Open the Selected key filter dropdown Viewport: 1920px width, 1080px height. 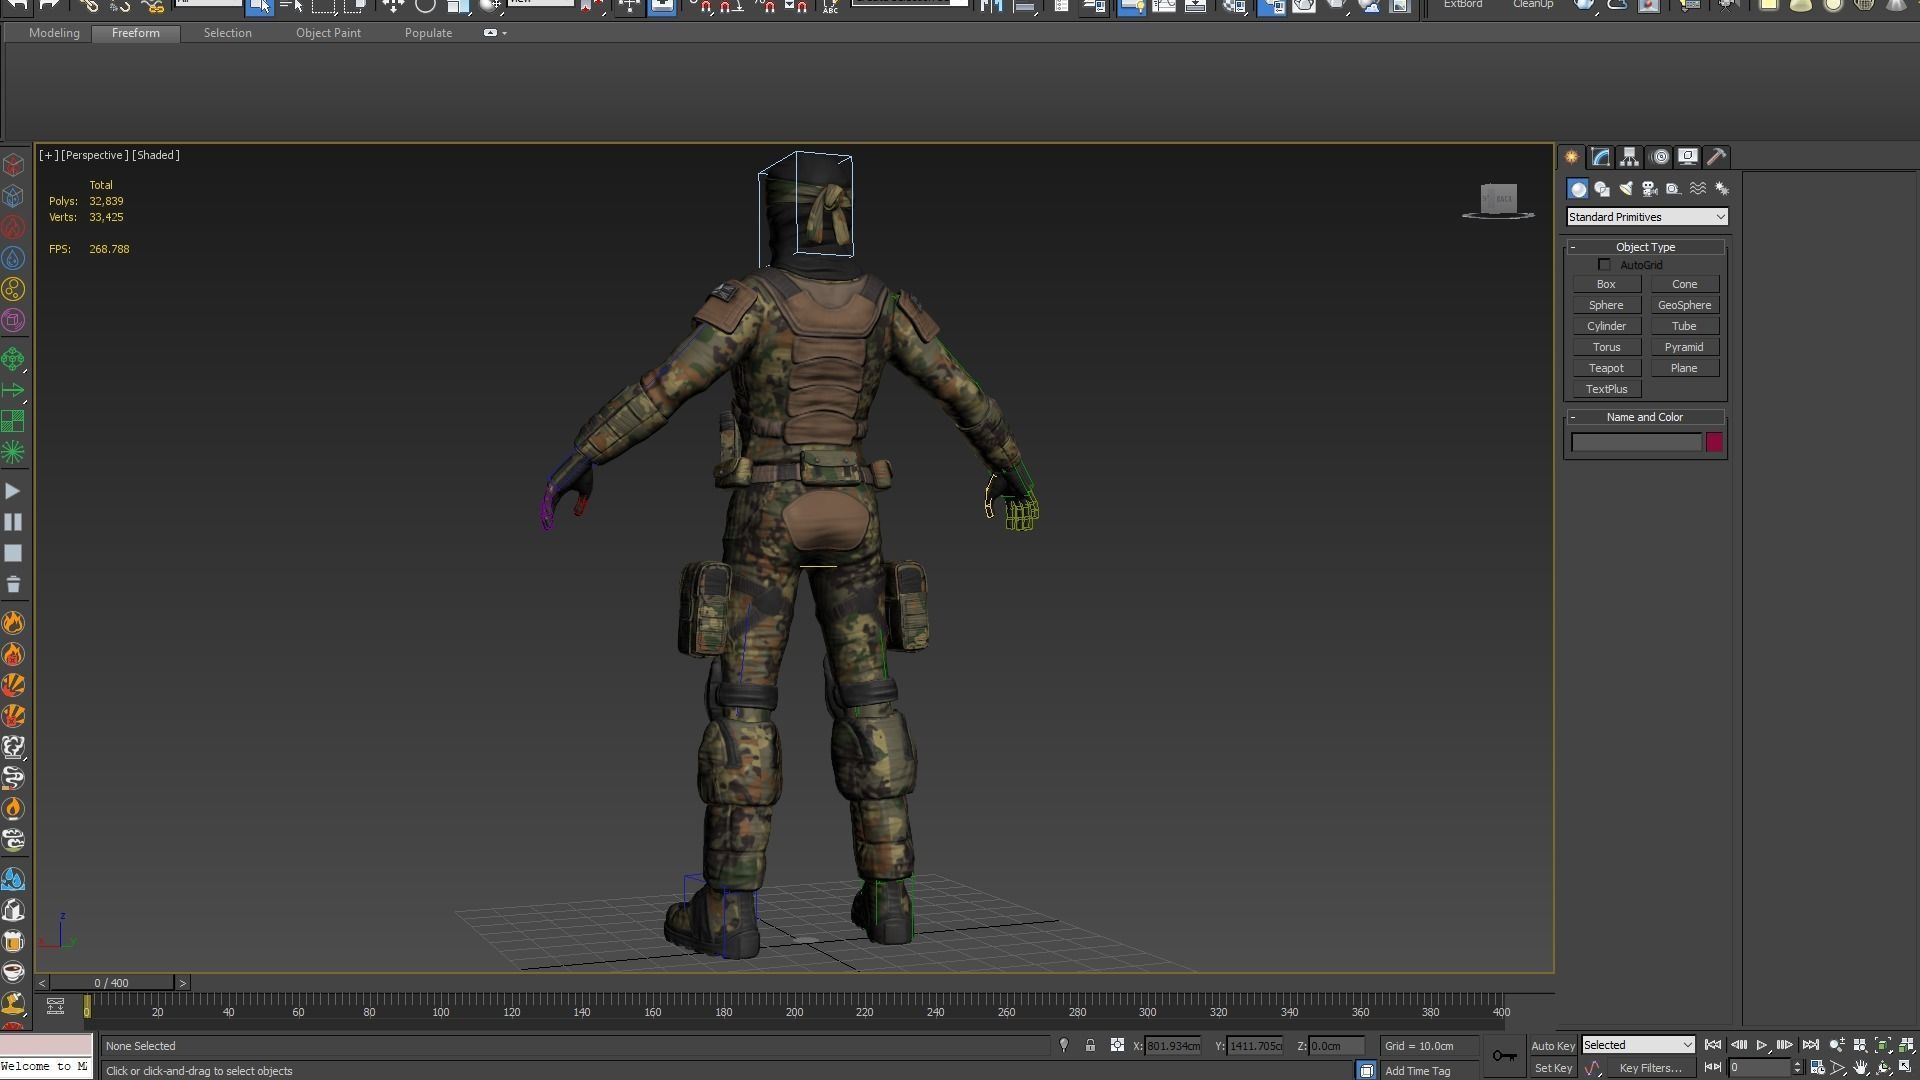point(1637,1045)
